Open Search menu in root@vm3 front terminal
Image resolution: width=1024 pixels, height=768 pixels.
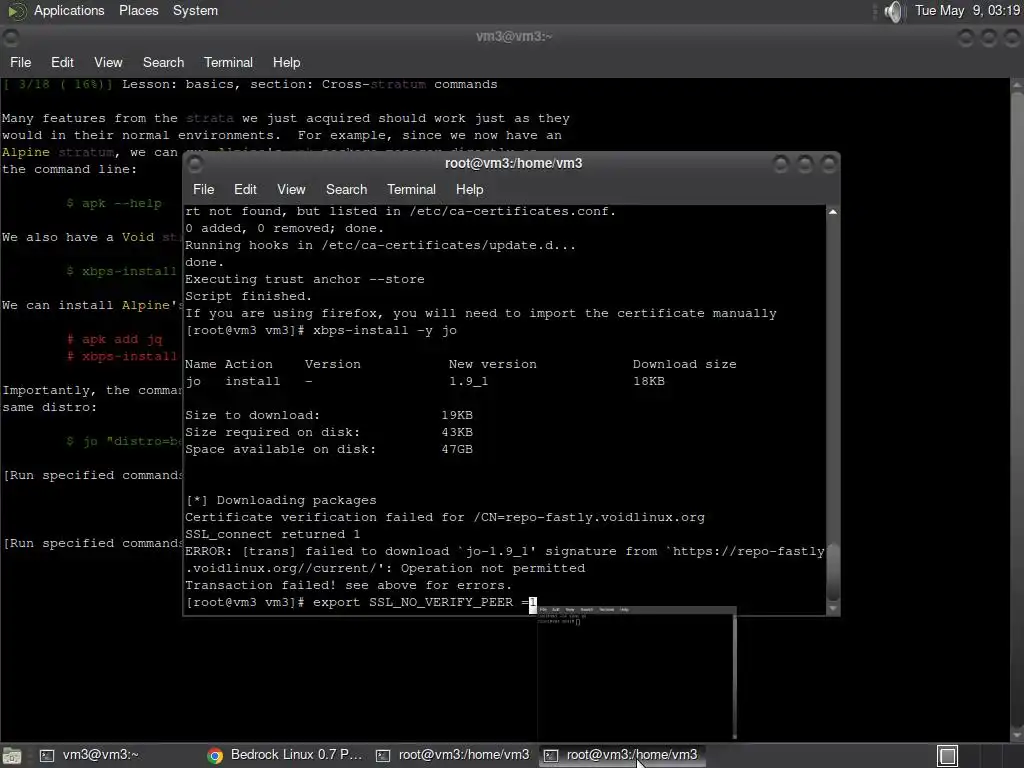click(346, 189)
